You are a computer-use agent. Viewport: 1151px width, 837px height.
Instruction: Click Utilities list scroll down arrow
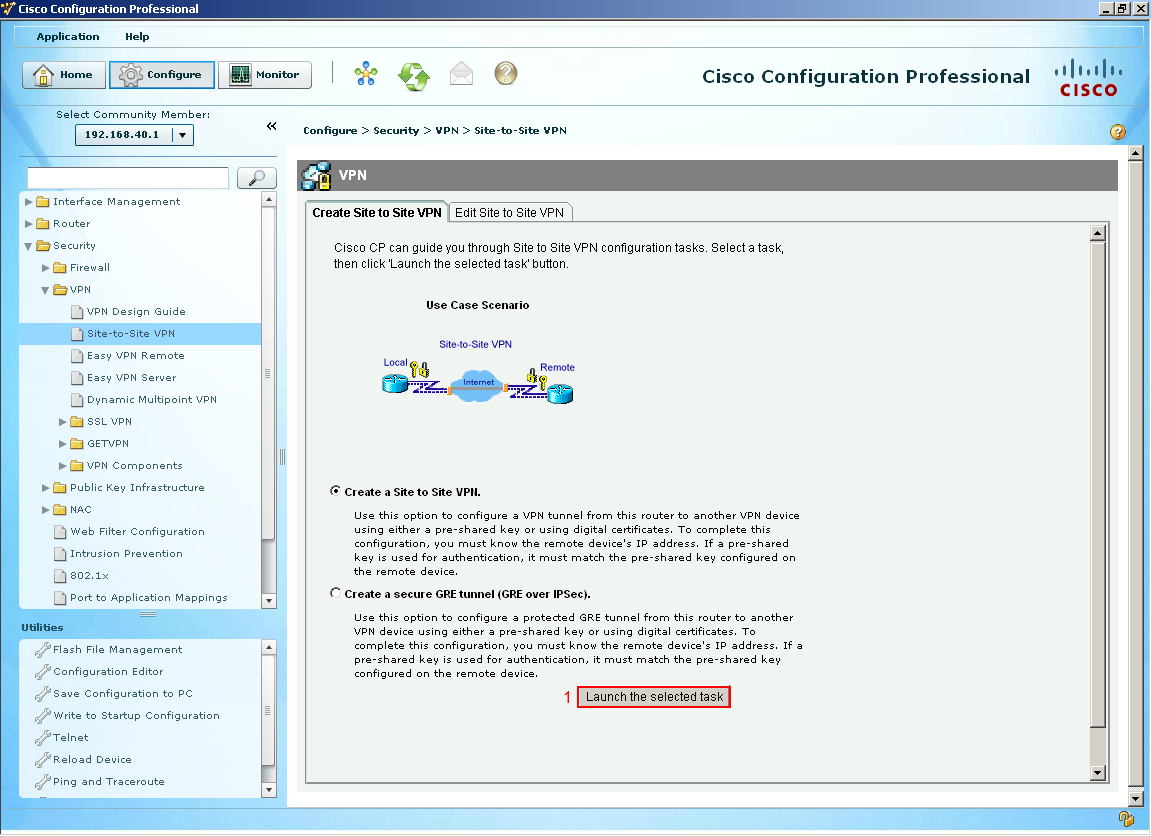point(269,791)
